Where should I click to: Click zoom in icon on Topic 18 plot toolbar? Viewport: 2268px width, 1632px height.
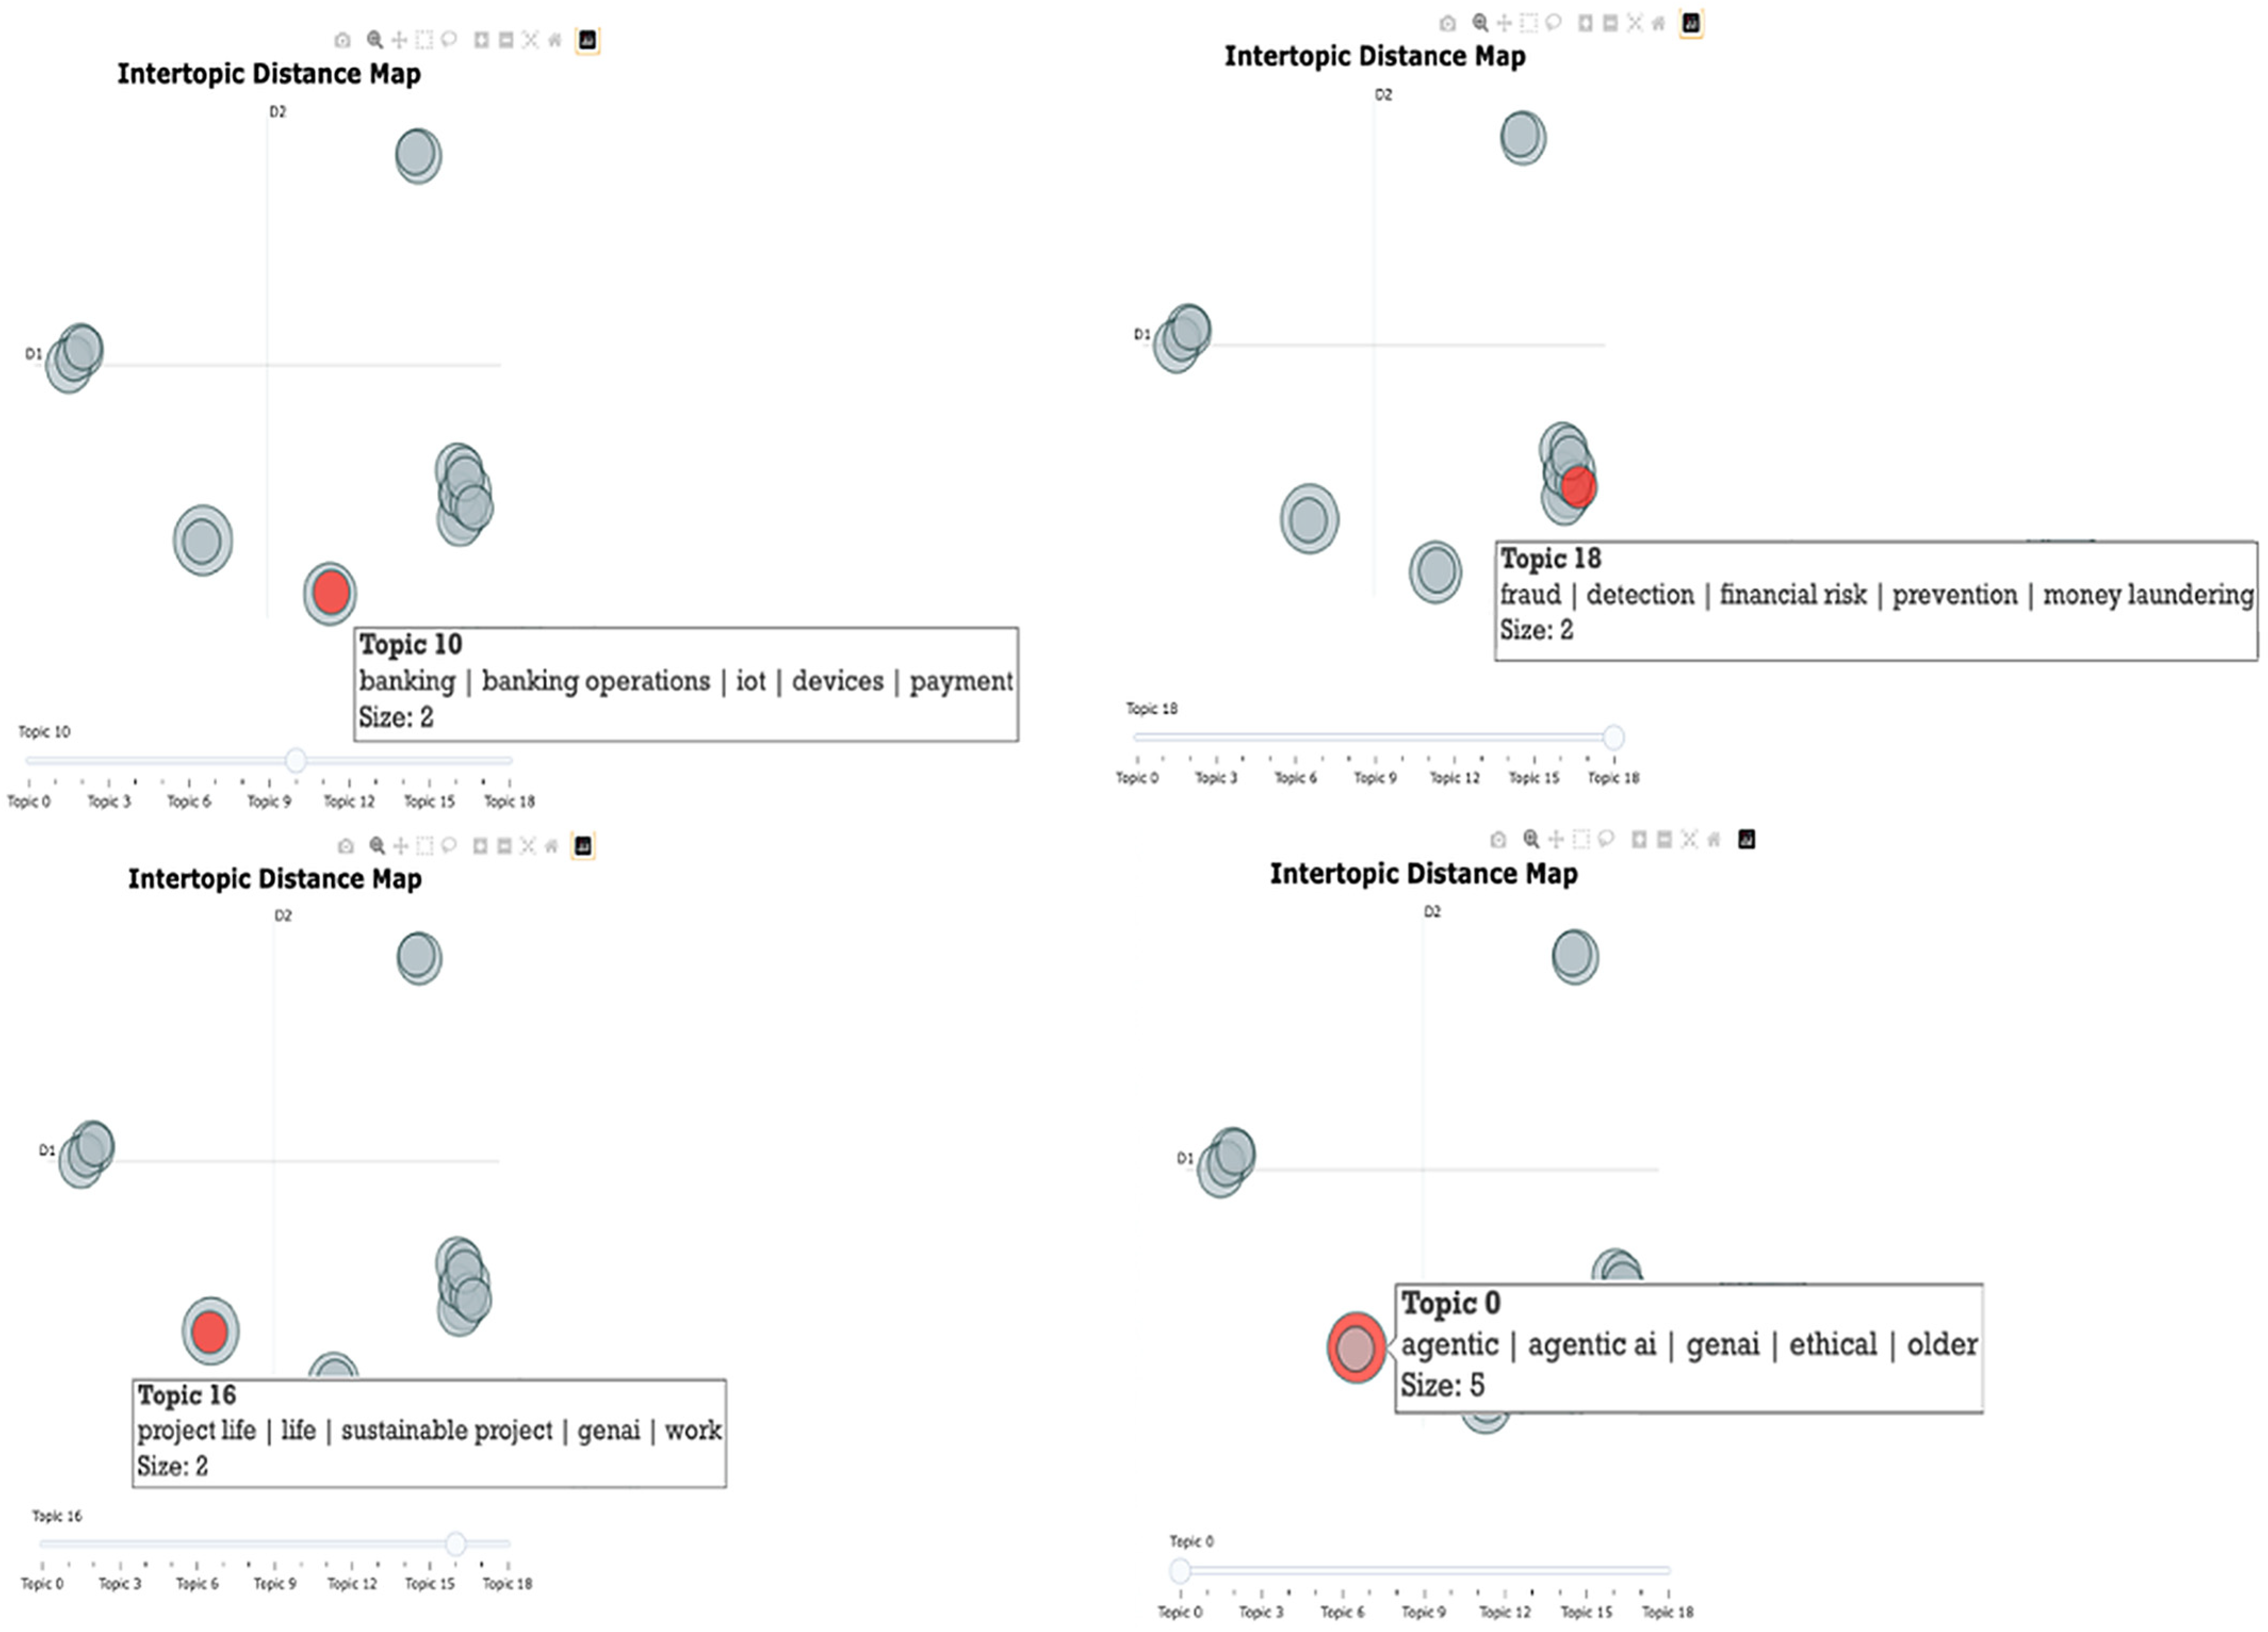coord(1585,23)
